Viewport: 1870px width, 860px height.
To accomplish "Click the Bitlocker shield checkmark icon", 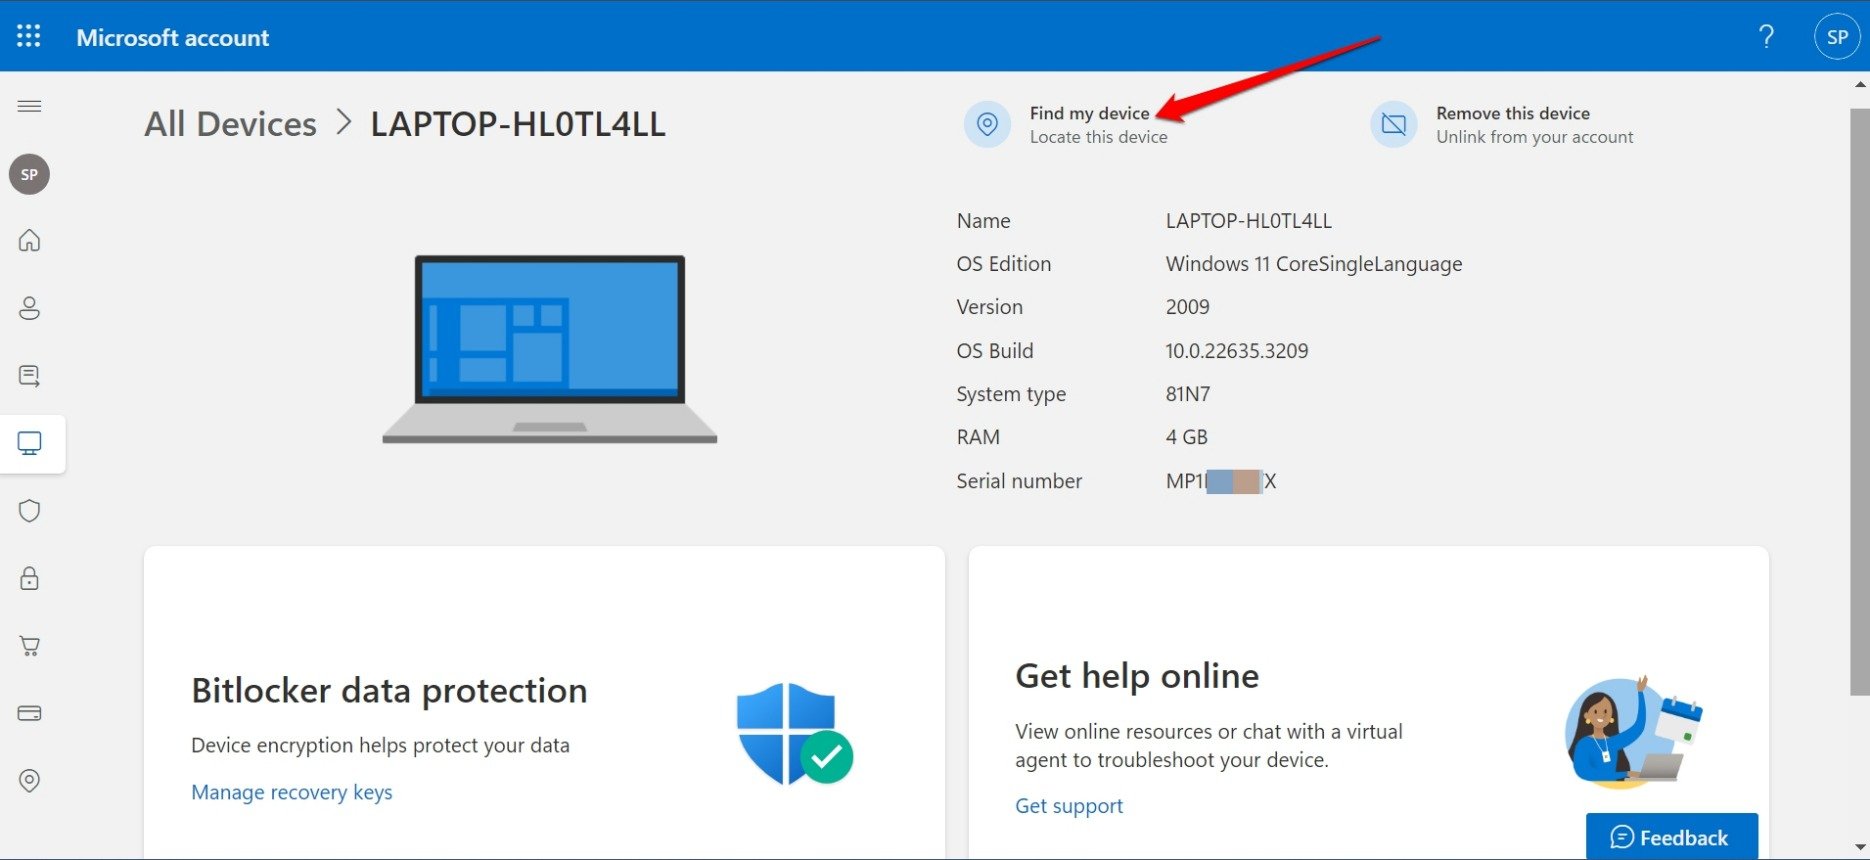I will pos(794,733).
